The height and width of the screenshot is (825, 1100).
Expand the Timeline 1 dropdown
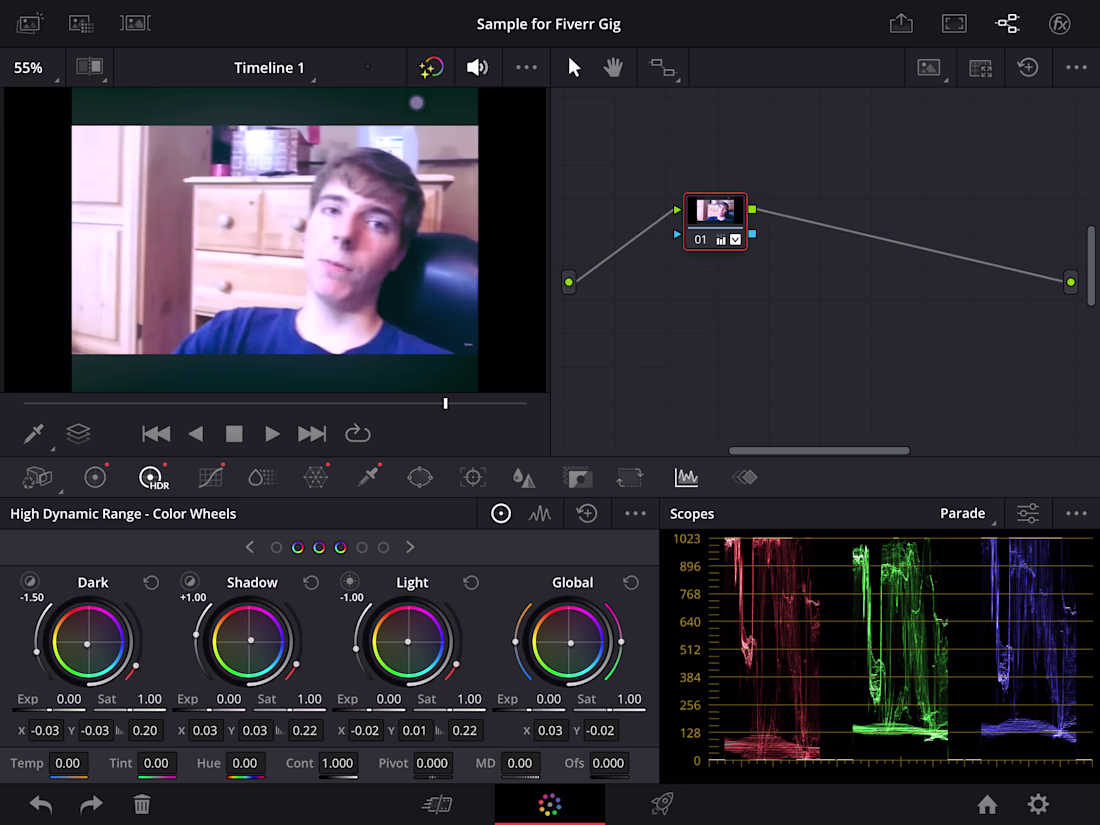pos(270,68)
